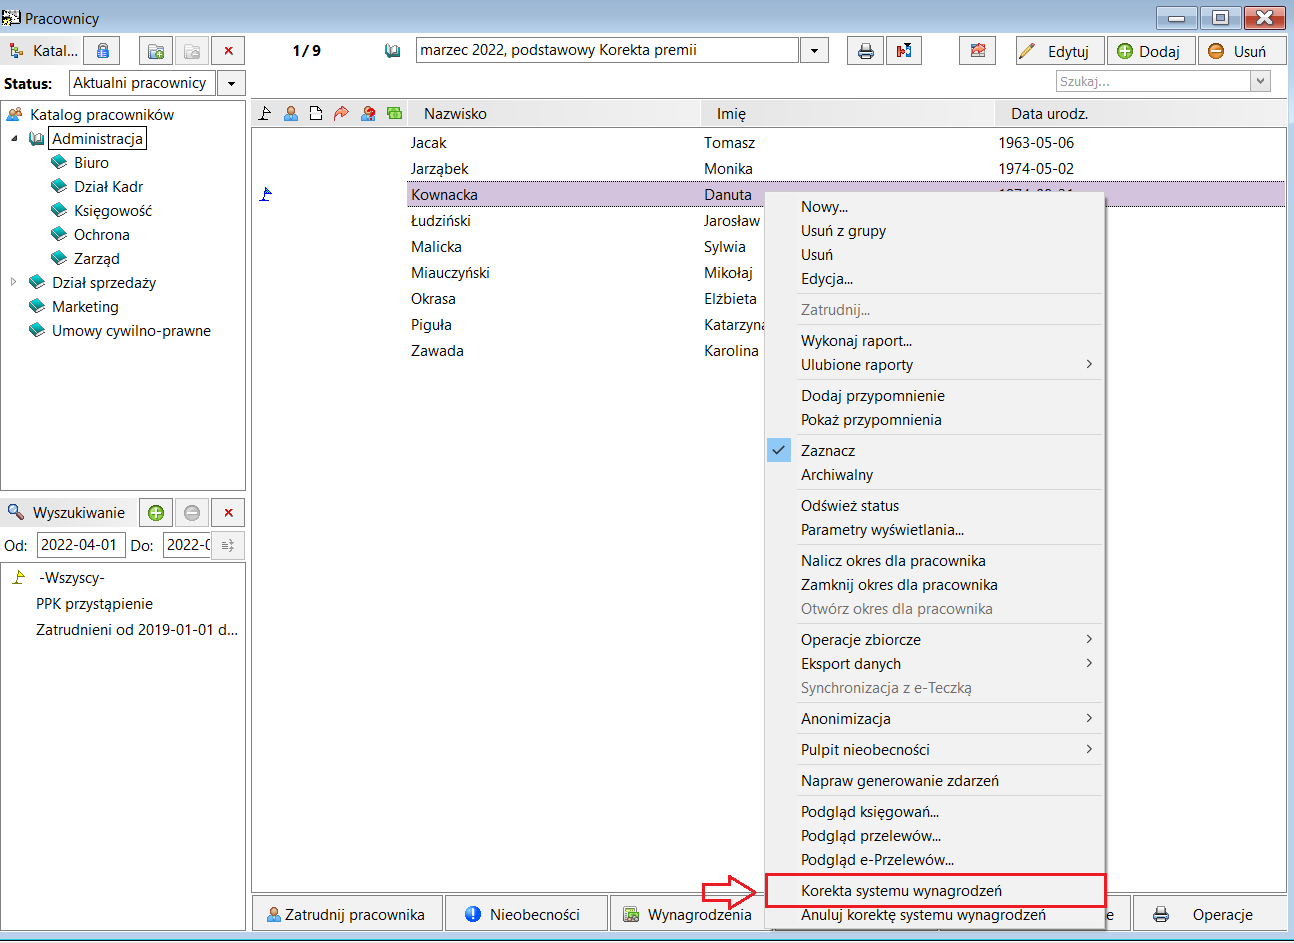Click the red X delete icon near Katal
Screen dimensions: 1294x943
tap(229, 51)
